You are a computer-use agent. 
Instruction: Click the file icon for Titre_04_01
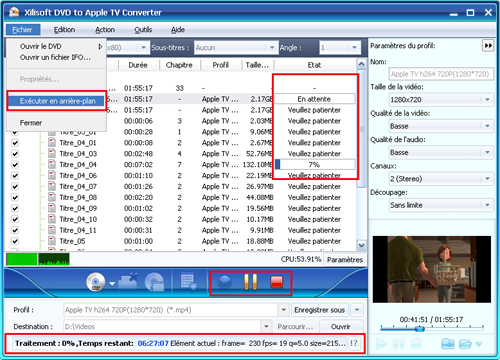tap(52, 143)
